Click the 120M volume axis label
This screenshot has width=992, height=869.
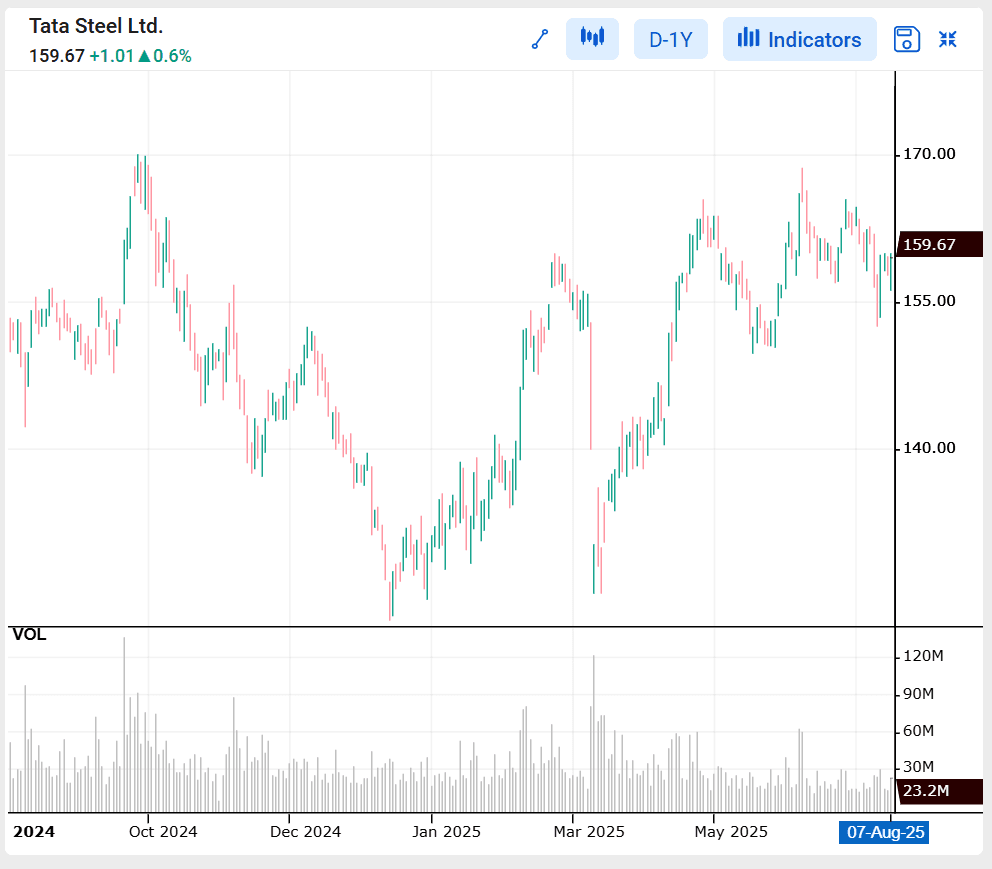click(923, 656)
